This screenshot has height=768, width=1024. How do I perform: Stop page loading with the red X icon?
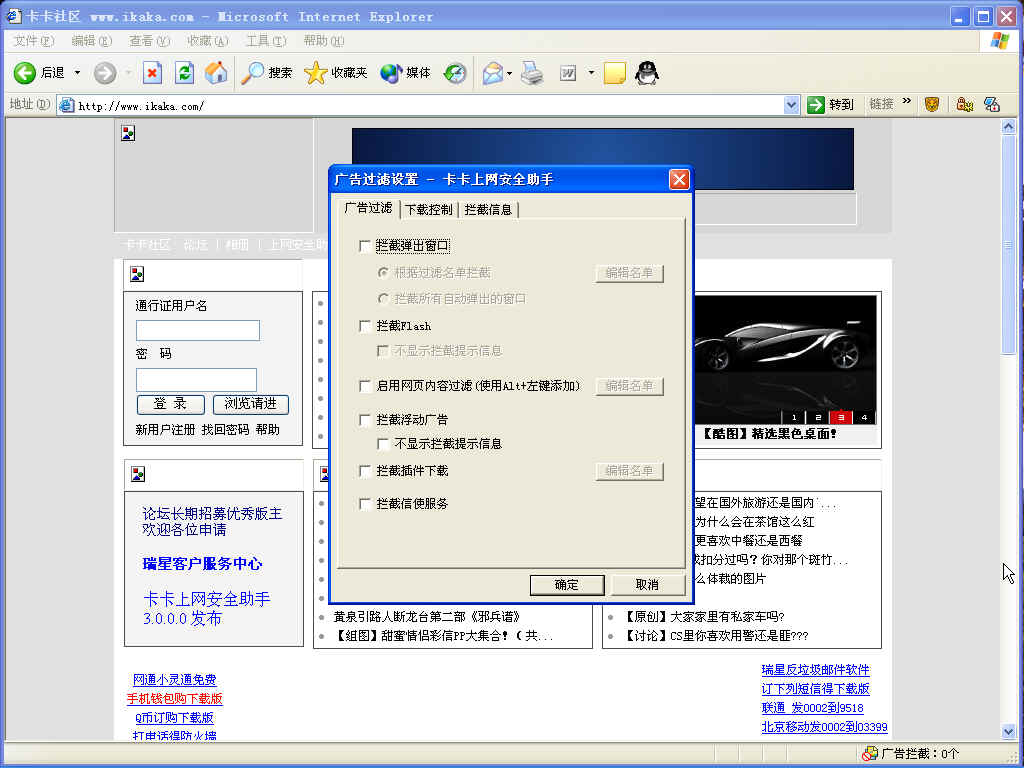(152, 72)
